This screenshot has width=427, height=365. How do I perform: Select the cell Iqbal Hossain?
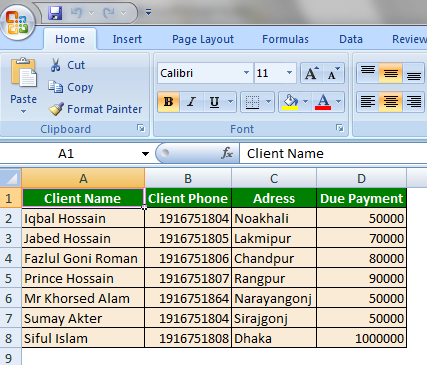pyautogui.click(x=83, y=218)
